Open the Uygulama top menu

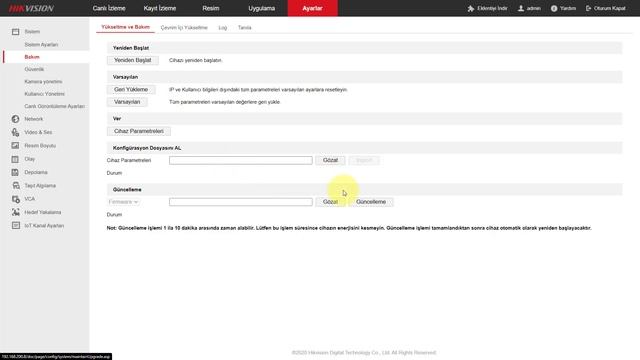click(x=262, y=8)
